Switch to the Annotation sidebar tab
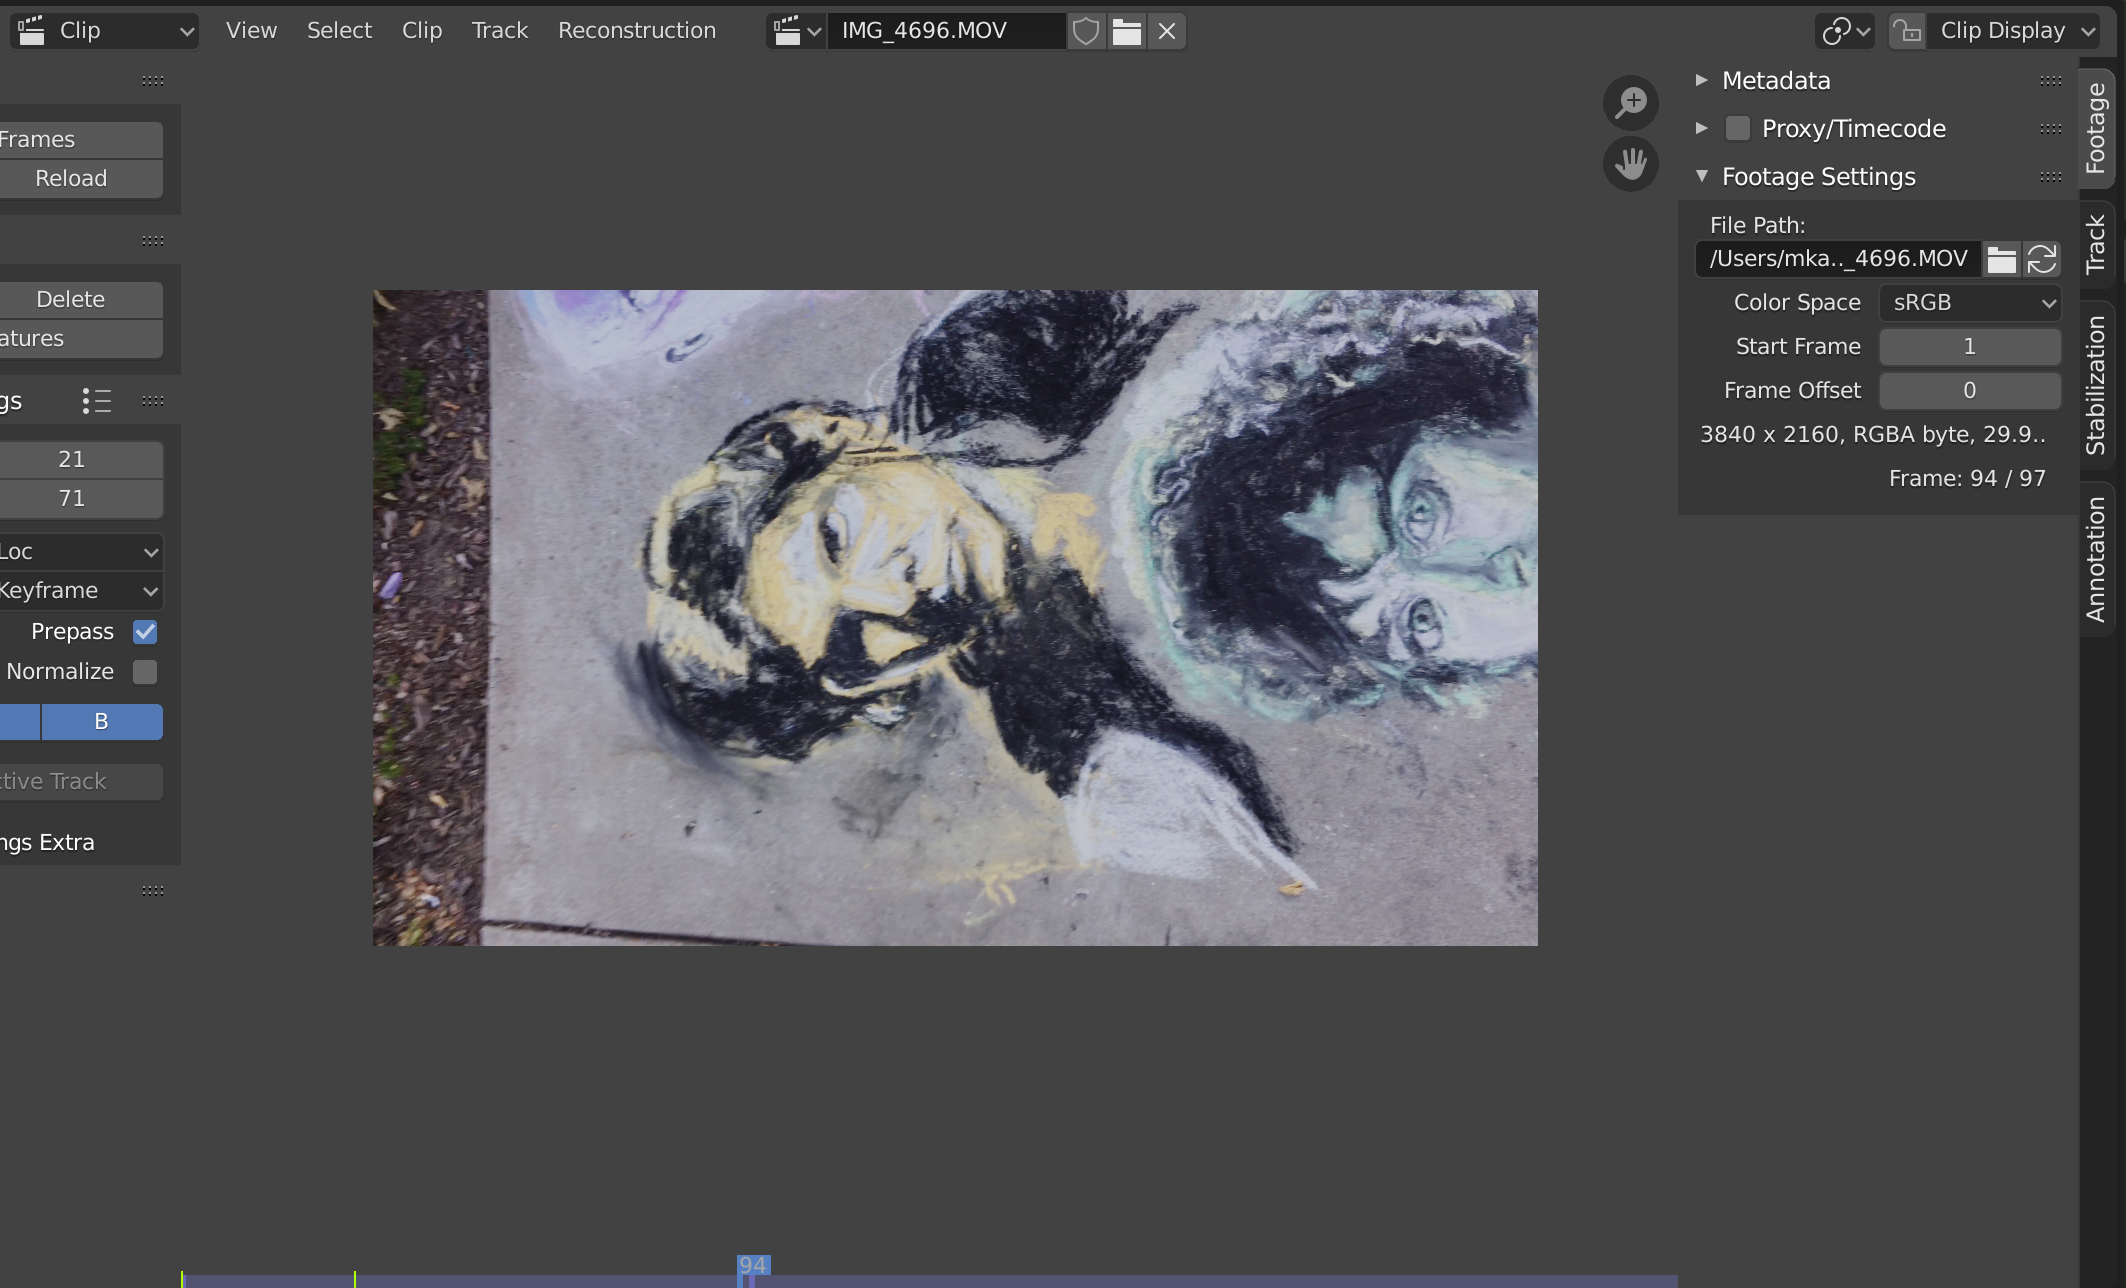The width and height of the screenshot is (2126, 1288). [x=2097, y=559]
